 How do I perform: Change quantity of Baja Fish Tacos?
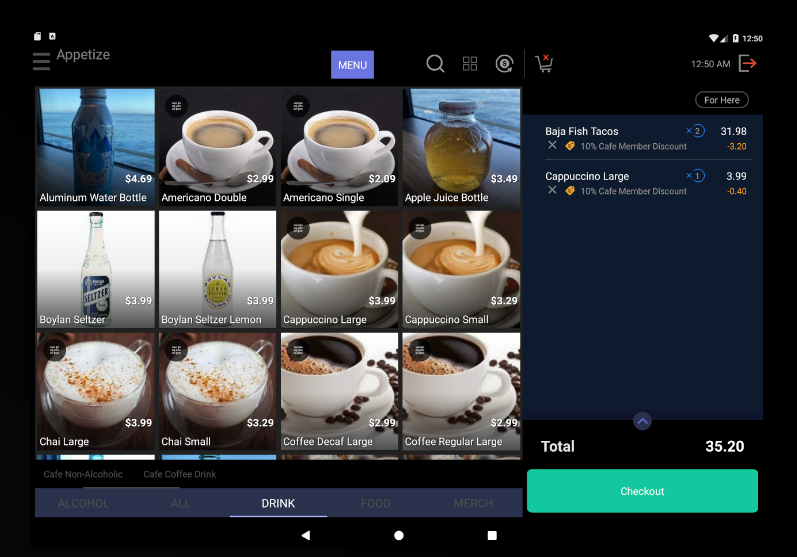tap(696, 131)
